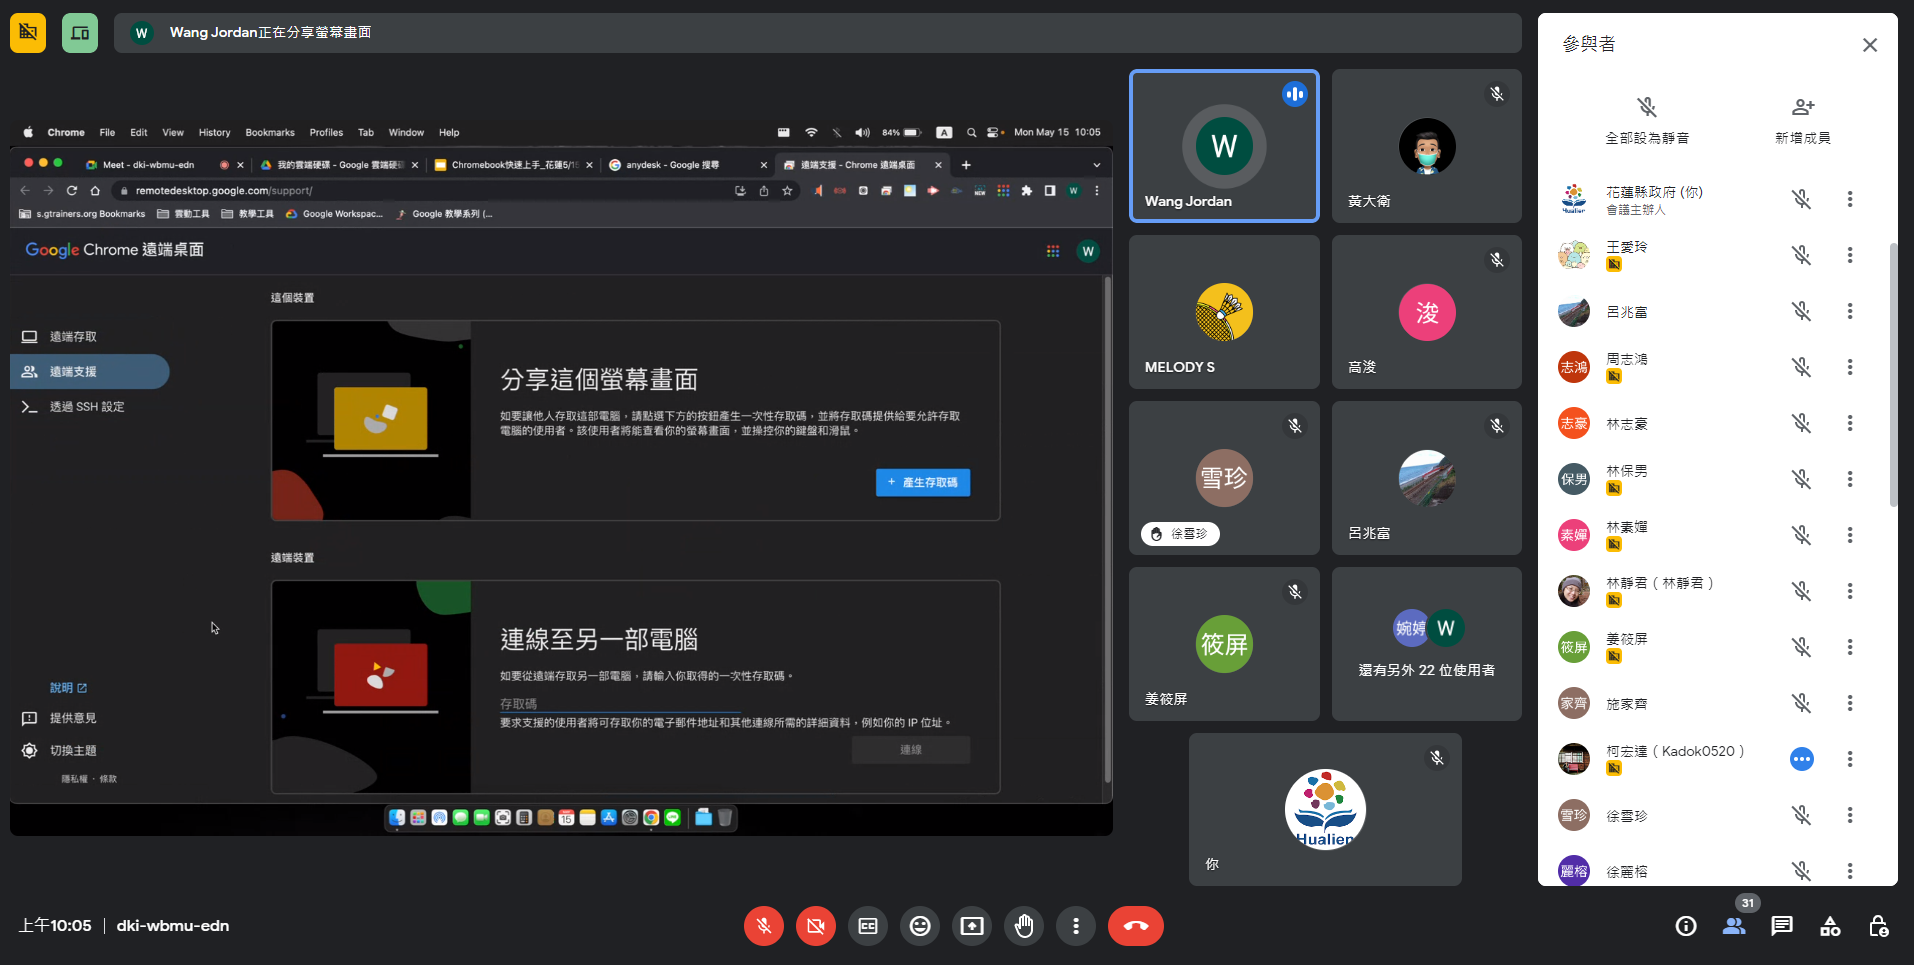Hang up the call

coord(1135,926)
